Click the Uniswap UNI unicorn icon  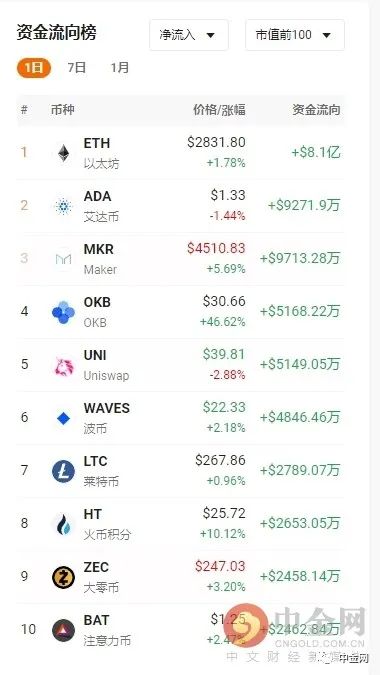tap(64, 365)
